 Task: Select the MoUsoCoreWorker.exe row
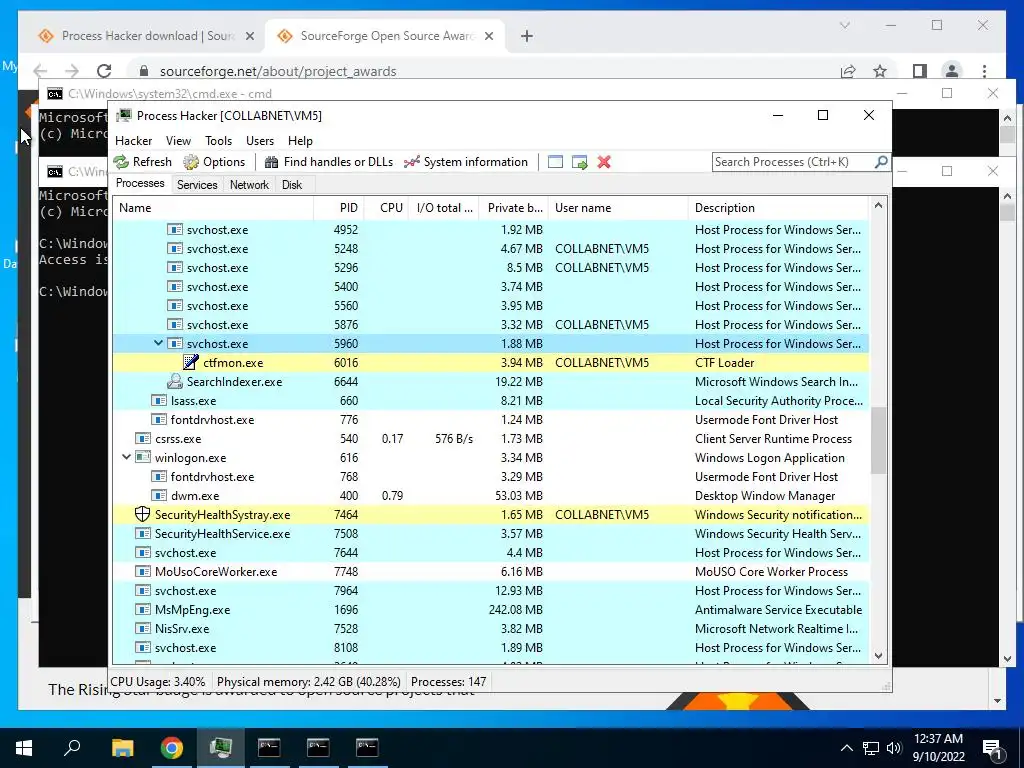tap(491, 571)
